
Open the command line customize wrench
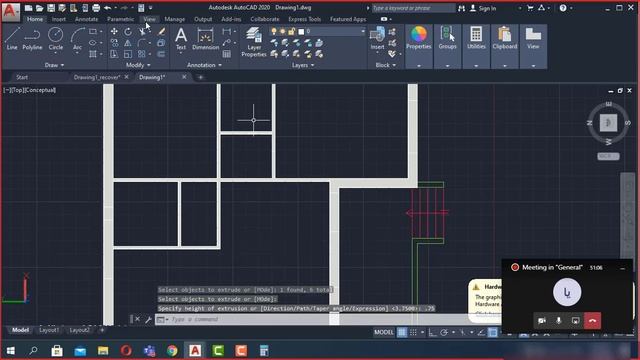[x=148, y=319]
